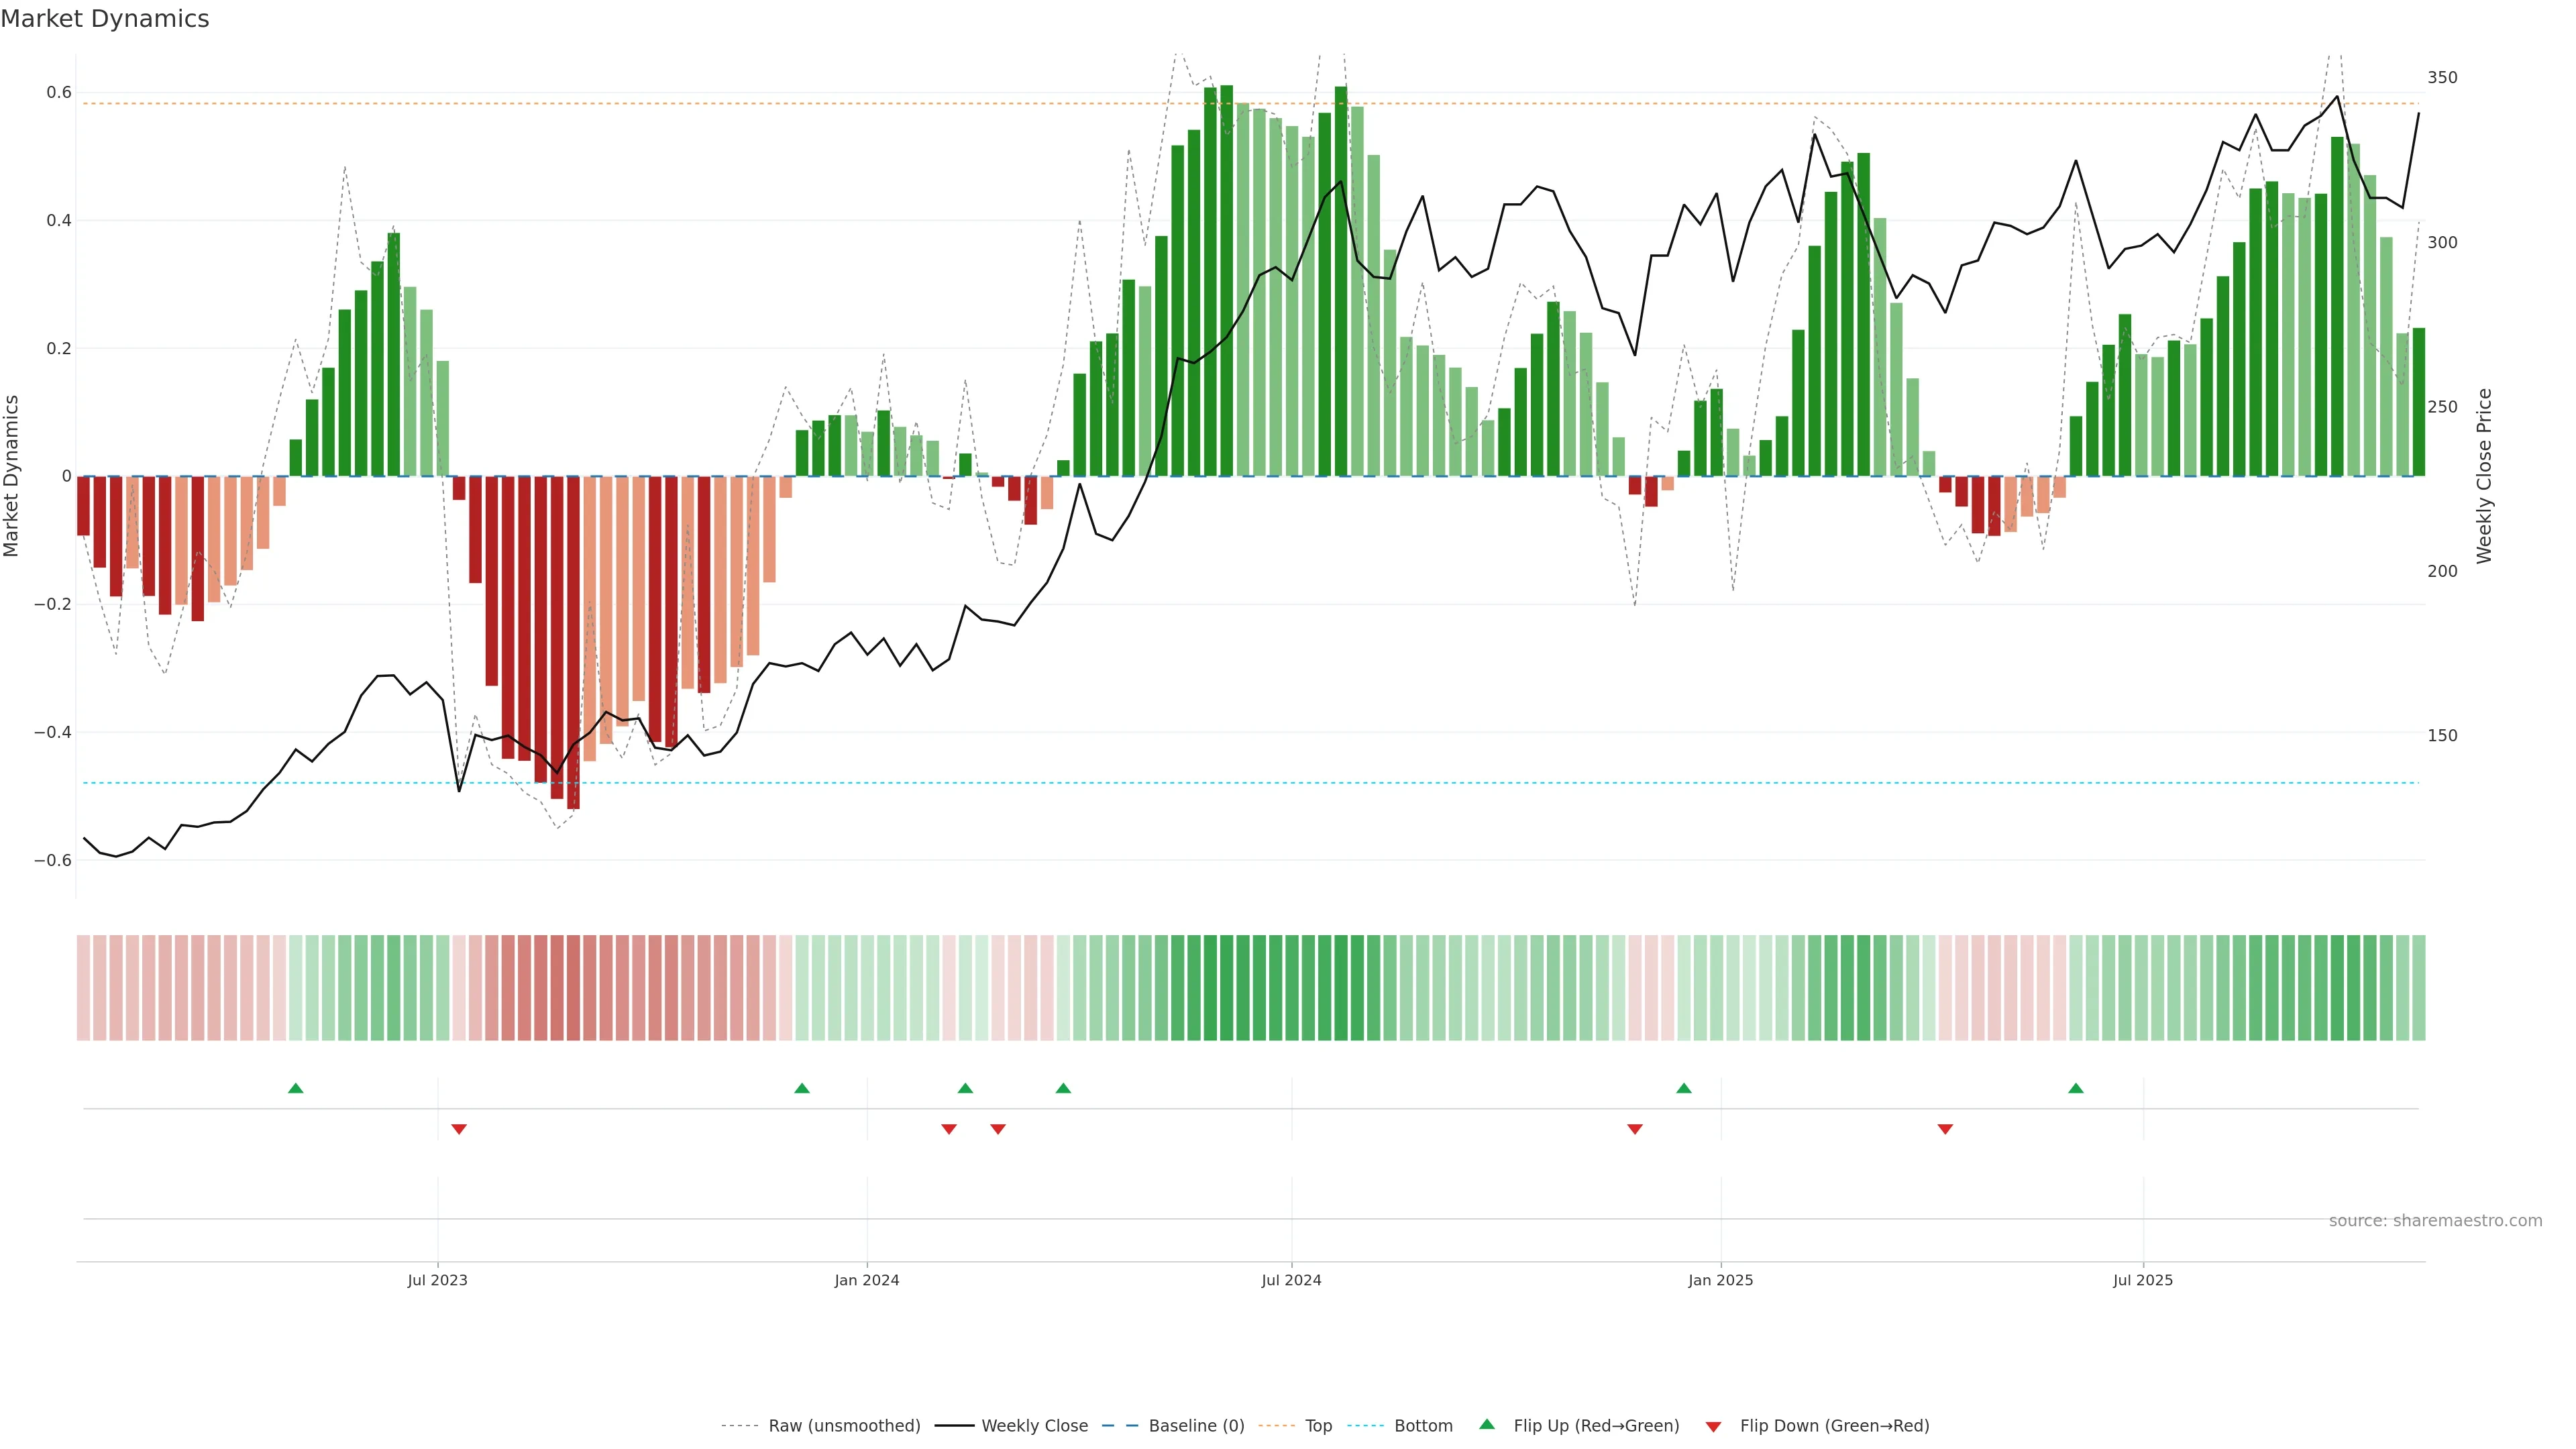Image resolution: width=2576 pixels, height=1449 pixels.
Task: Click the red flip-down marker after Jul 2023
Action: click(459, 1129)
